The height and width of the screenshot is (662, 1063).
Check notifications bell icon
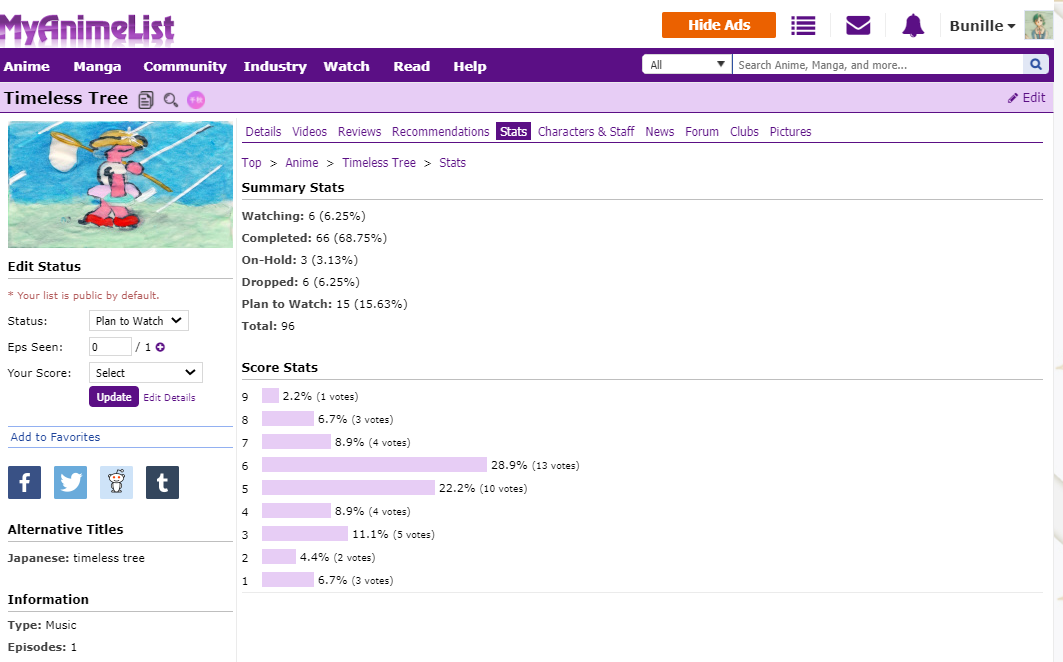click(x=913, y=25)
